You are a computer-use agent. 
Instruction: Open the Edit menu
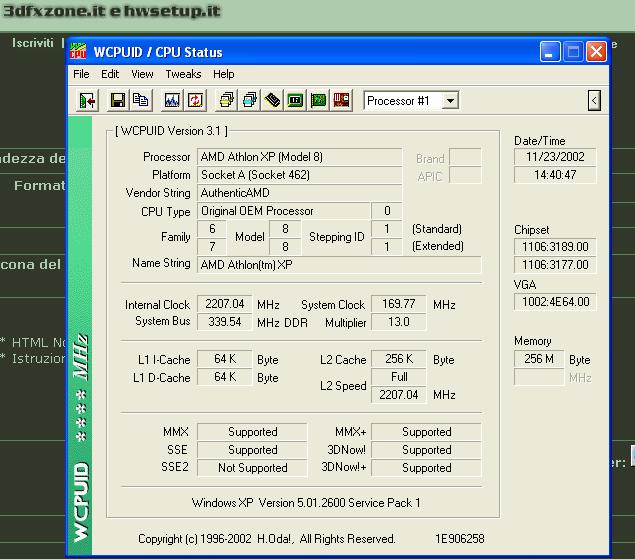[110, 74]
